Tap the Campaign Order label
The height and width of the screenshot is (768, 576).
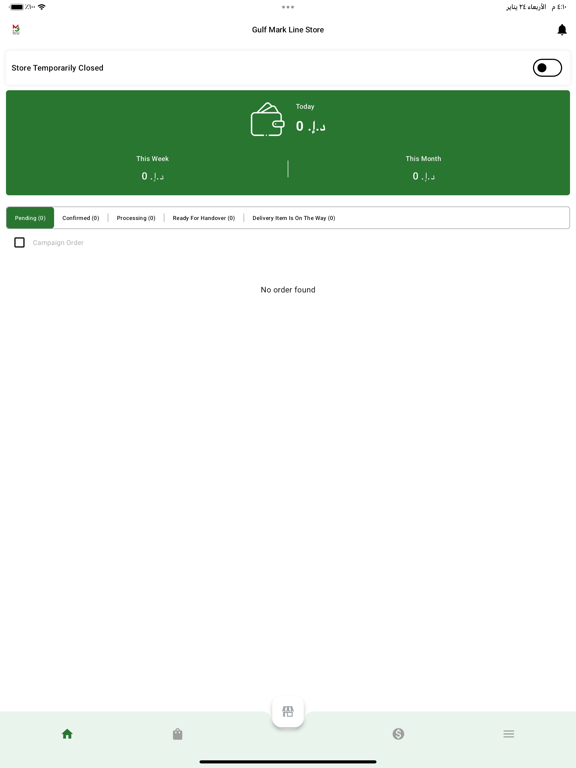58,242
